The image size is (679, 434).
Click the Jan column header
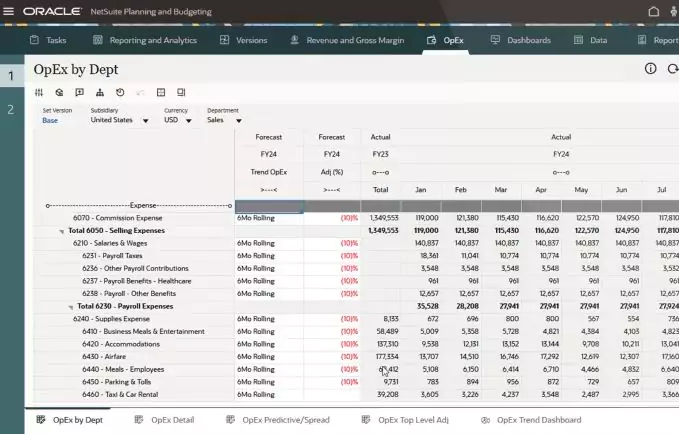[x=421, y=190]
